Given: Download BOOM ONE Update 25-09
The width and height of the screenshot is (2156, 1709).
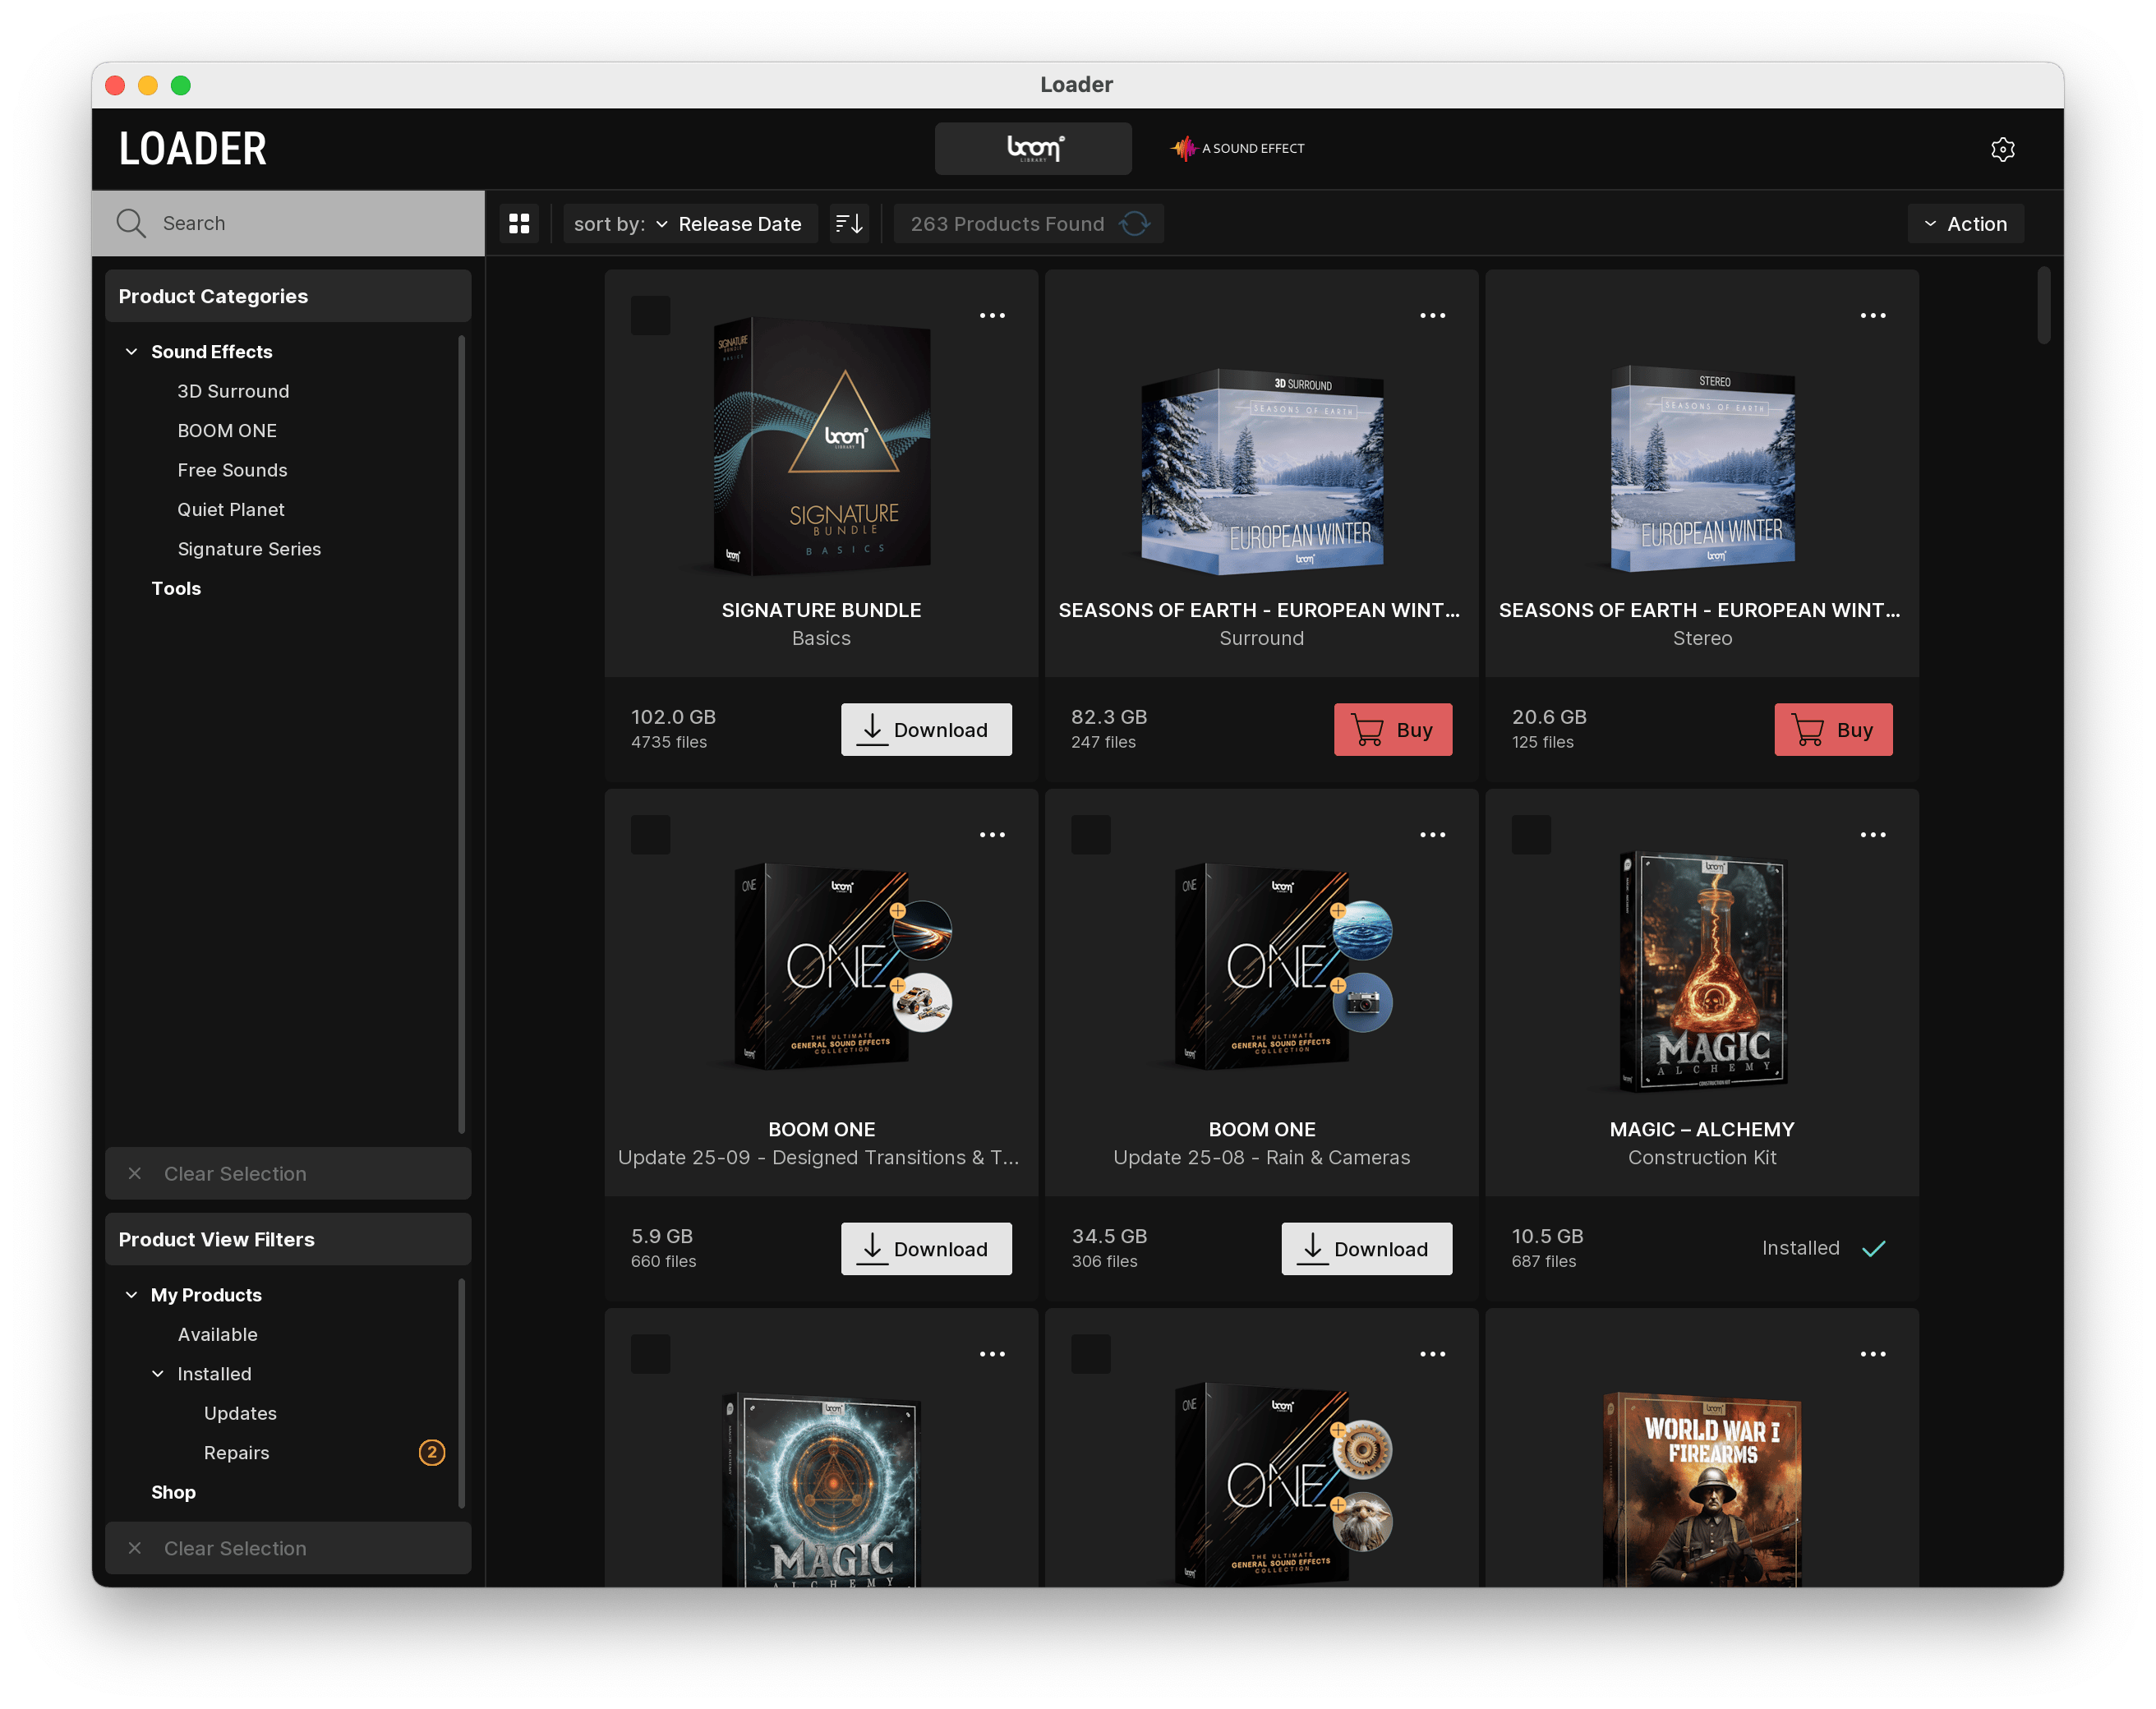Looking at the screenshot, I should click(x=926, y=1248).
